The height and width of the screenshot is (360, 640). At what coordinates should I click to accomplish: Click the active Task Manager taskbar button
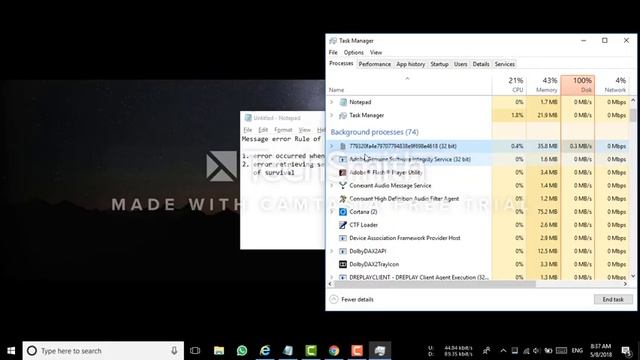click(380, 351)
